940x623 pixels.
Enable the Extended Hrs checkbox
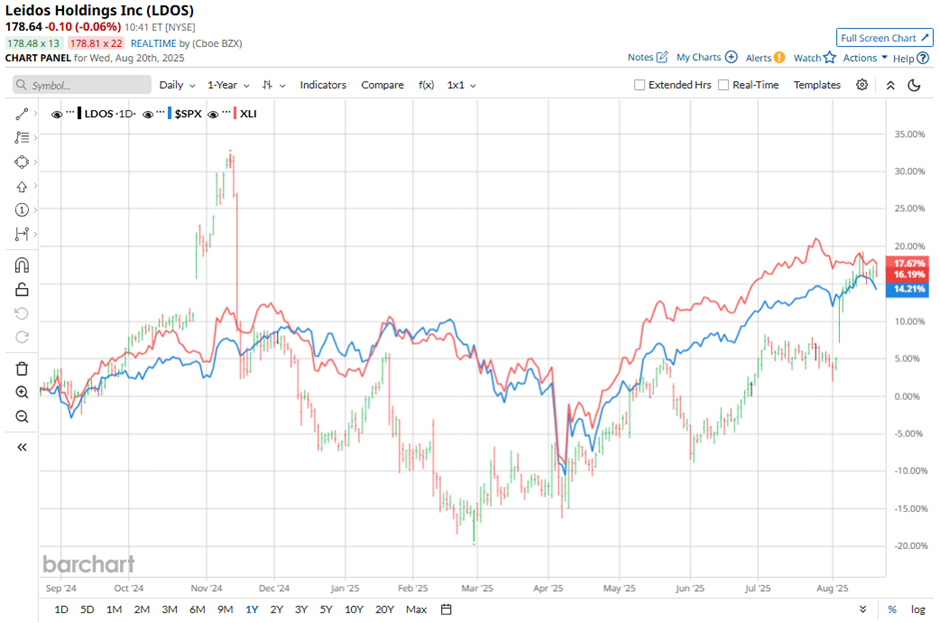[640, 85]
